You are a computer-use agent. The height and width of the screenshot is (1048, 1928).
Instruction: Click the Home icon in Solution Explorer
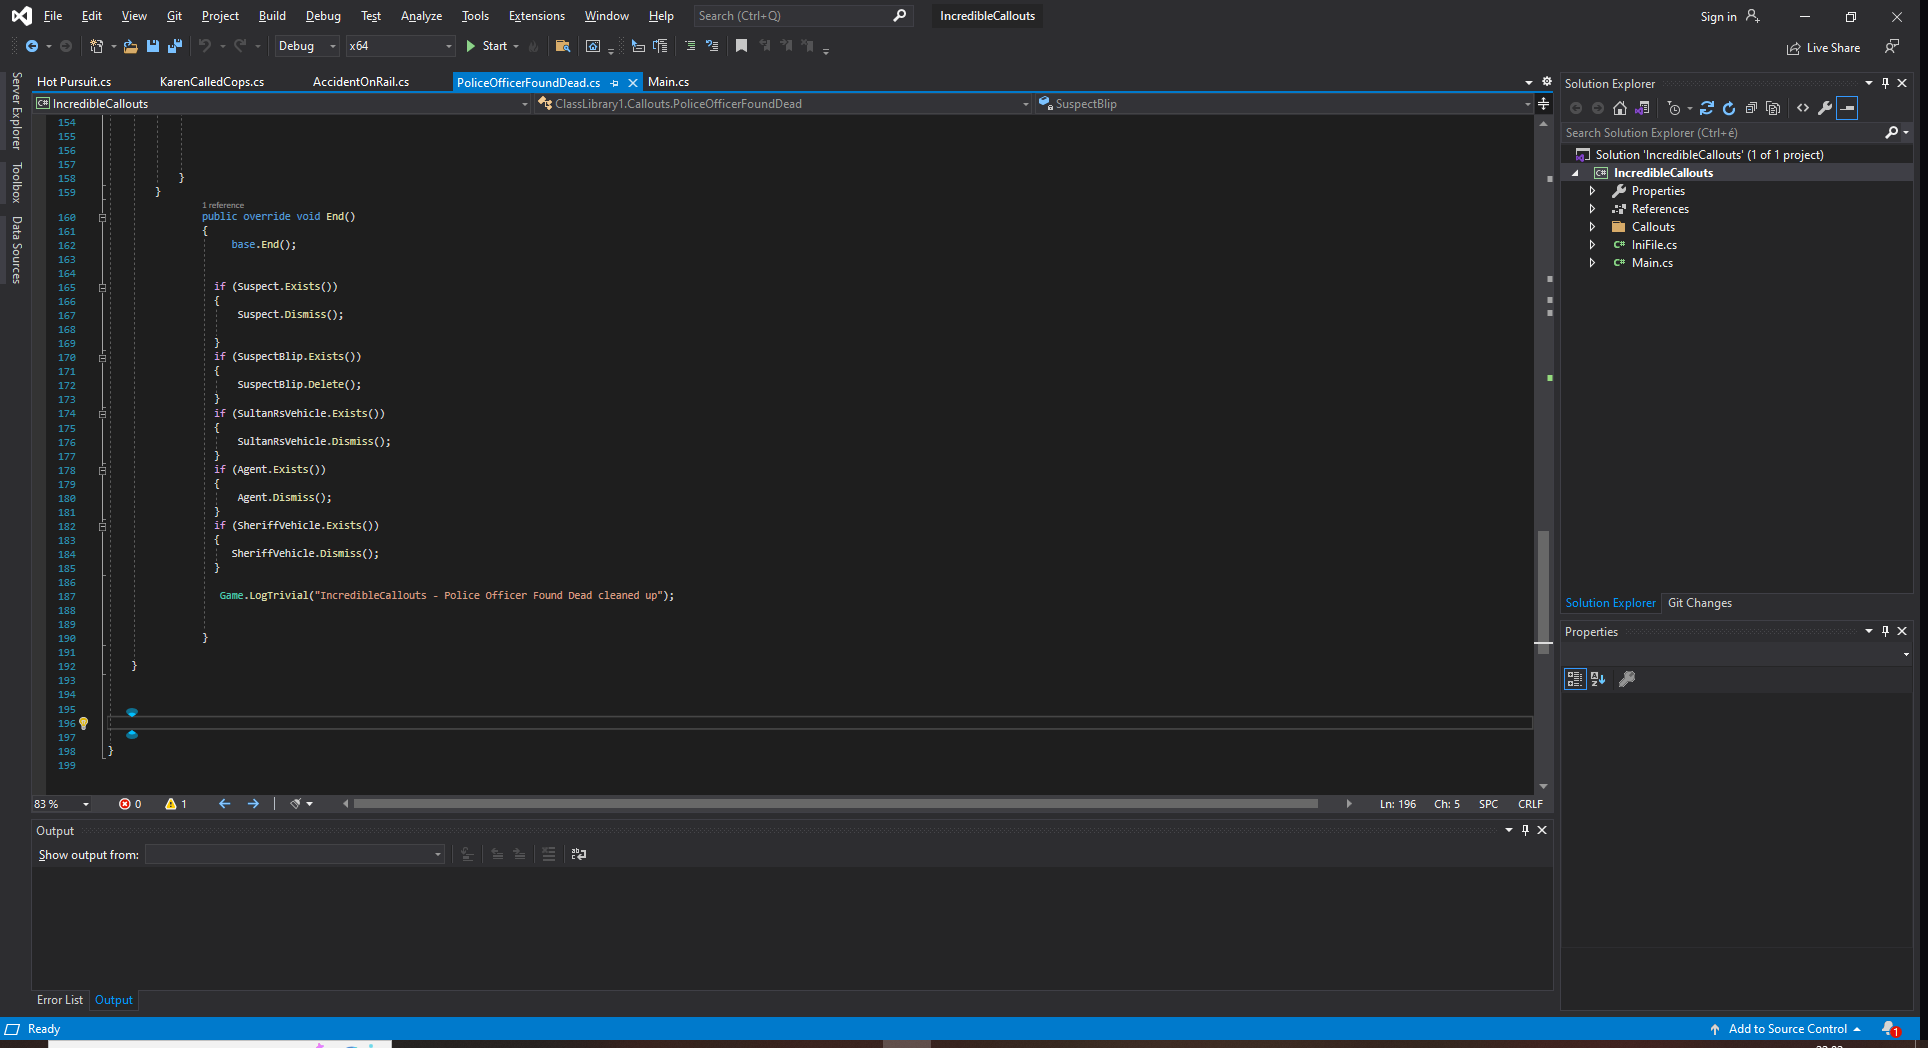1620,108
